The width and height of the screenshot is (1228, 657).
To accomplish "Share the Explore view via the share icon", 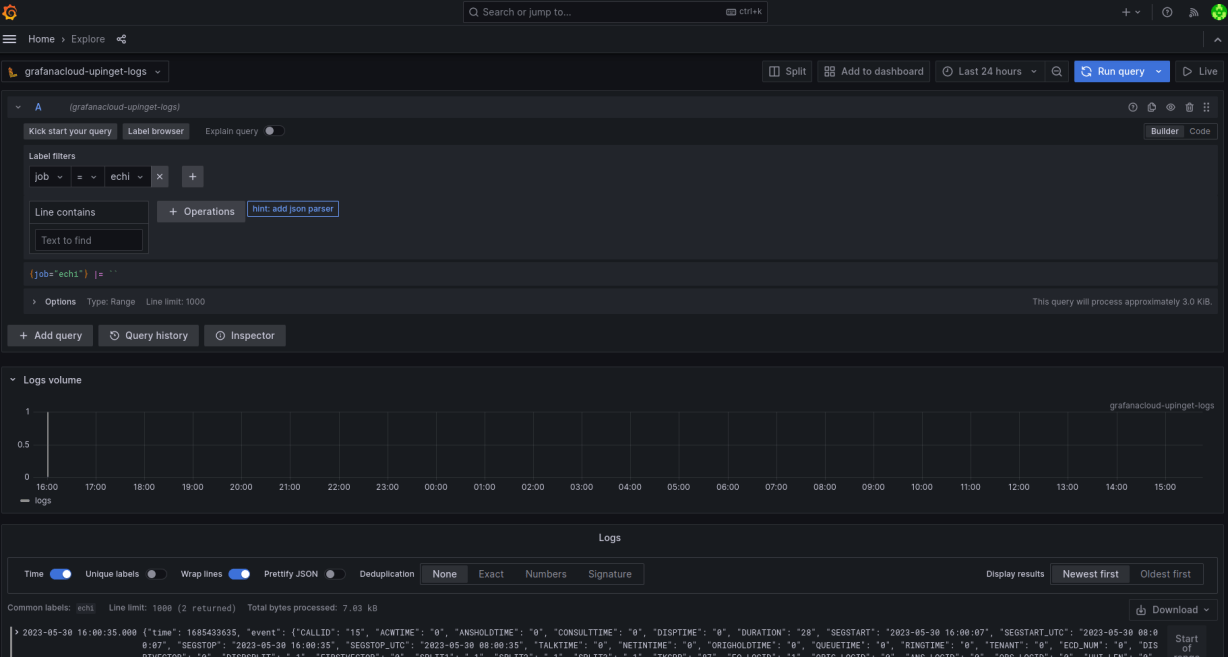I will pyautogui.click(x=119, y=39).
